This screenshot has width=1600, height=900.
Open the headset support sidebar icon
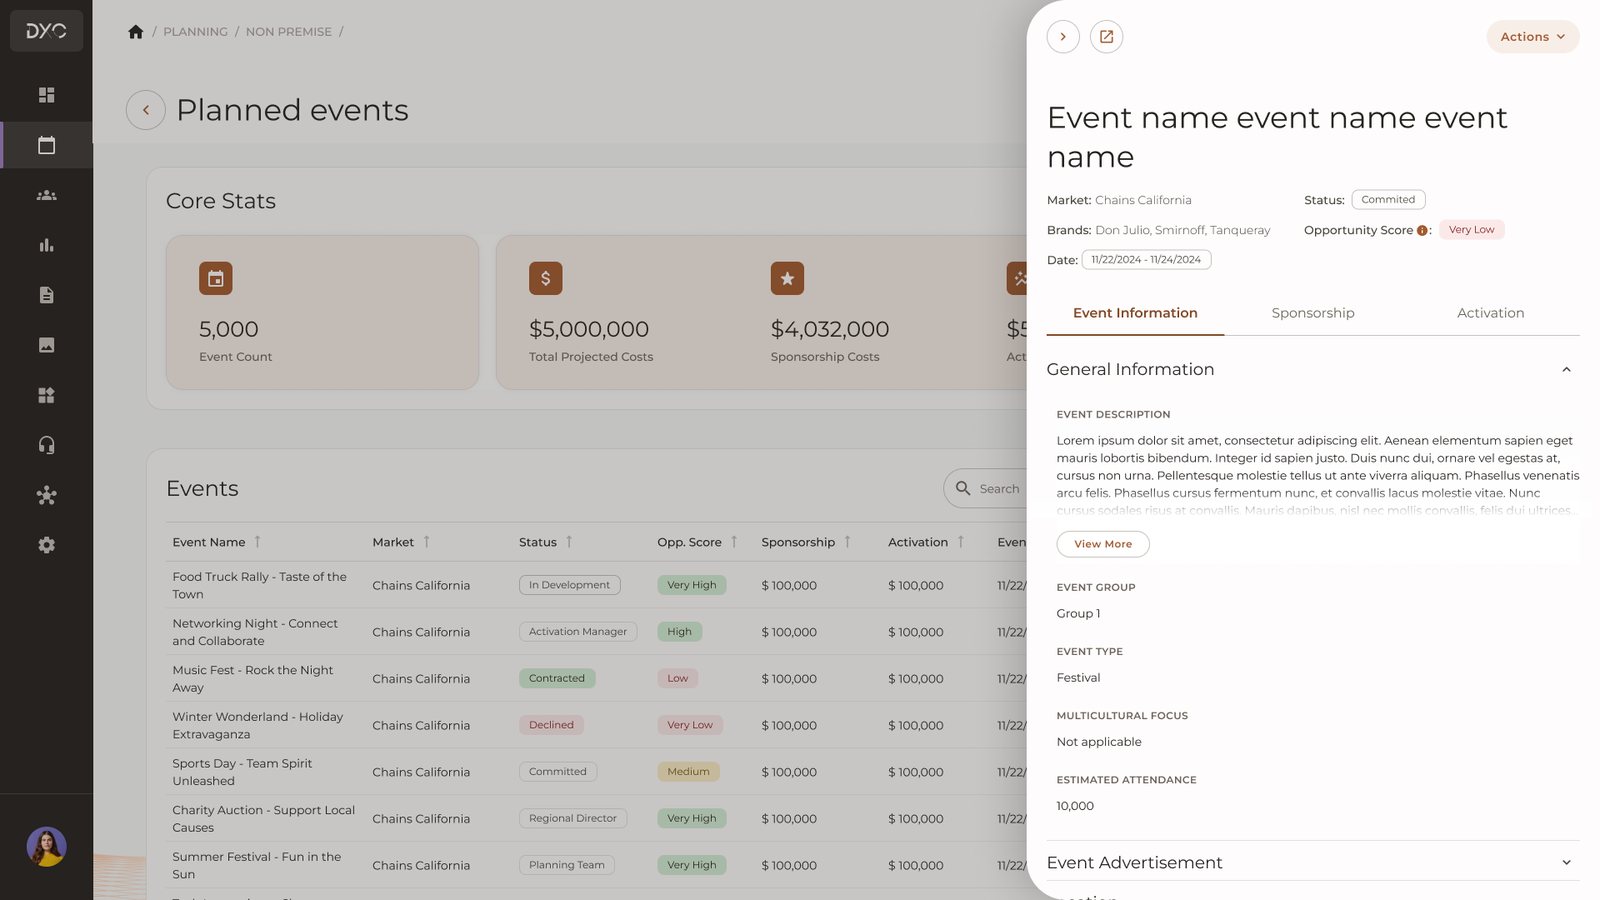(x=46, y=445)
